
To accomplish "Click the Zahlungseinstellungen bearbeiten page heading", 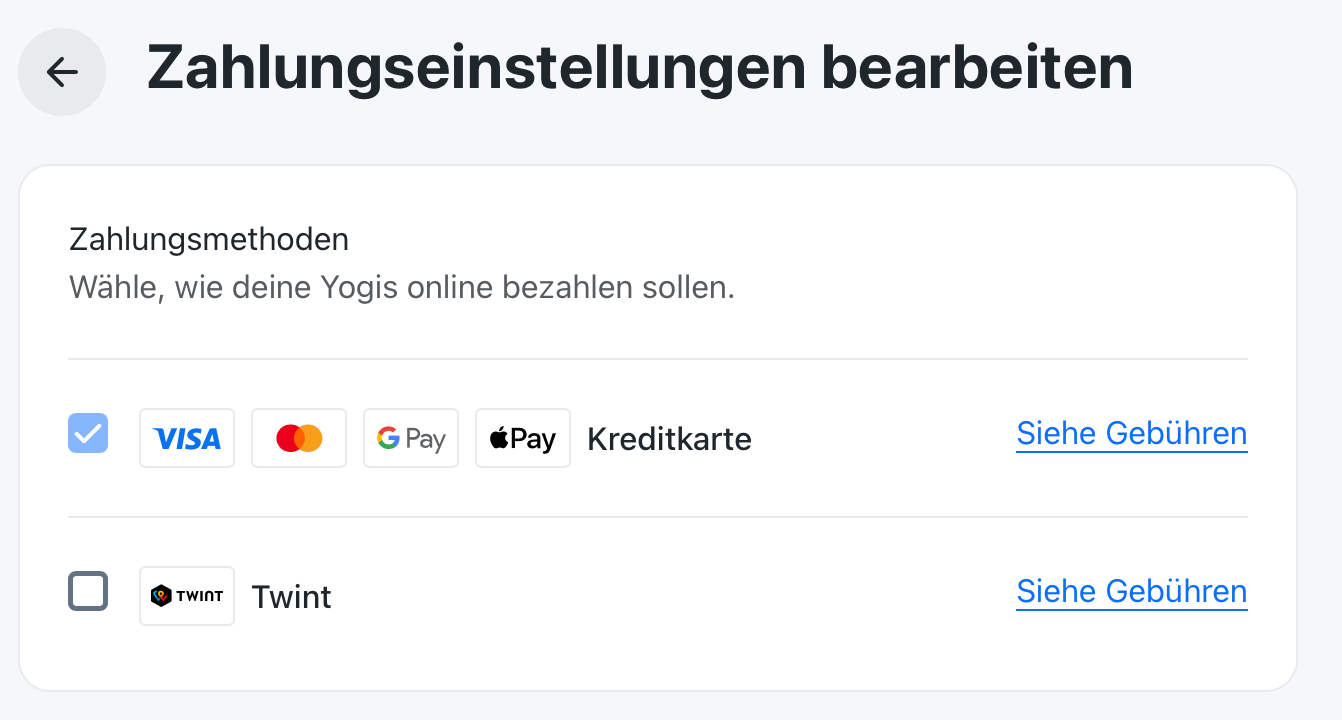I will pos(640,70).
